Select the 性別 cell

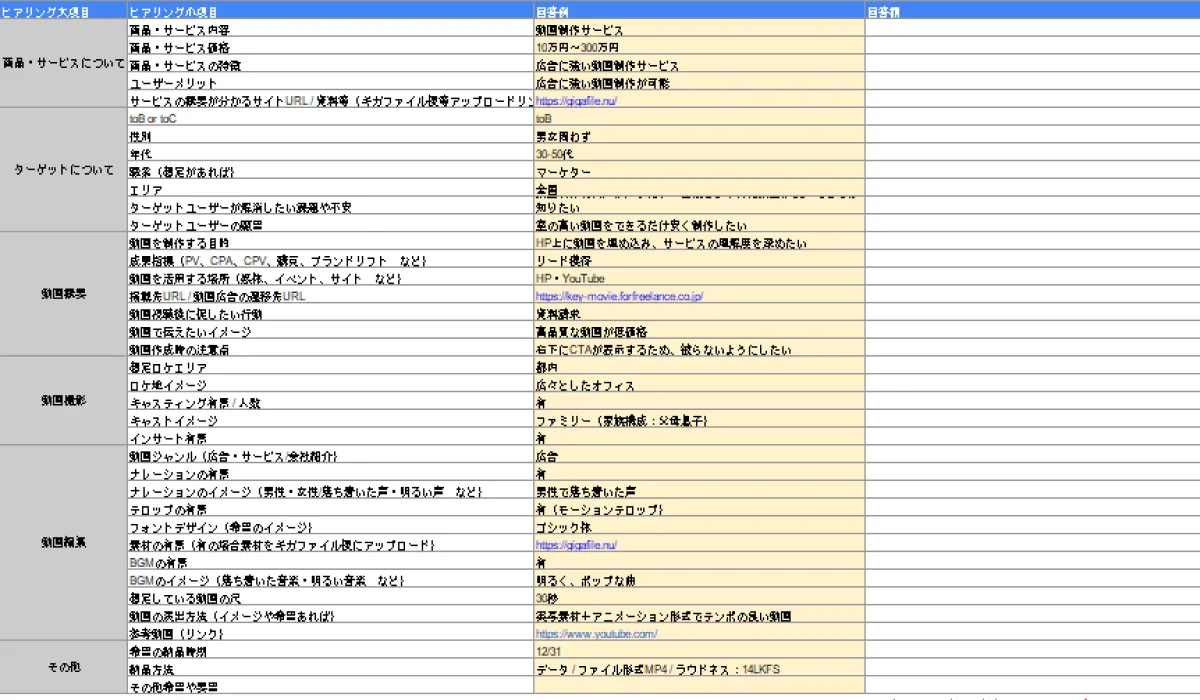330,136
